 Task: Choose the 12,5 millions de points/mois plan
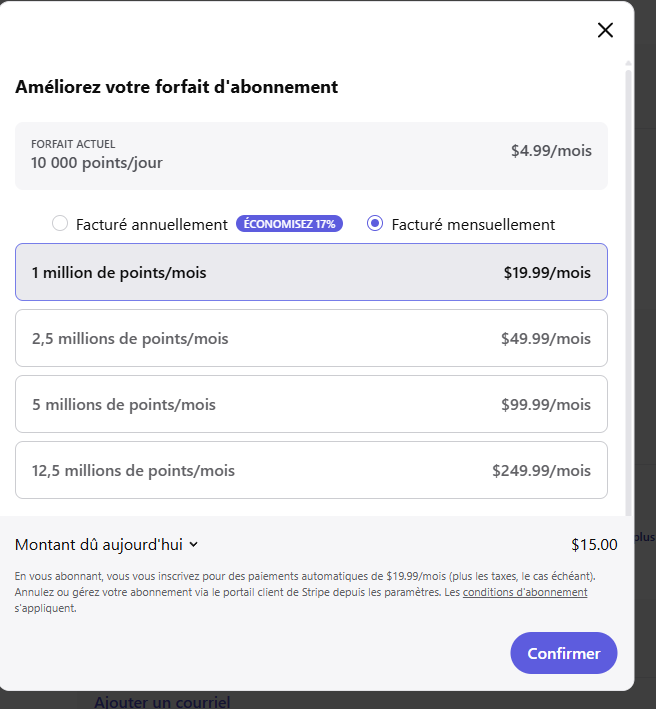coord(311,470)
